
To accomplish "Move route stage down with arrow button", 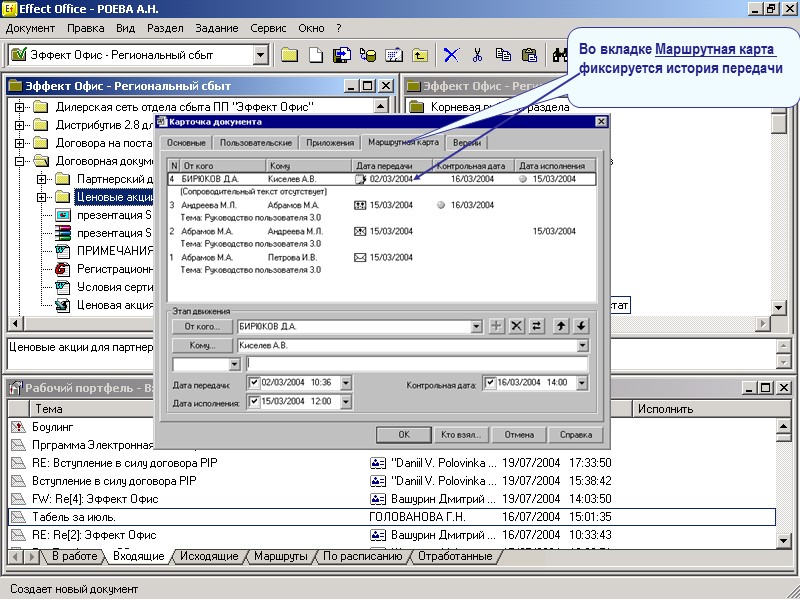I will (x=581, y=326).
